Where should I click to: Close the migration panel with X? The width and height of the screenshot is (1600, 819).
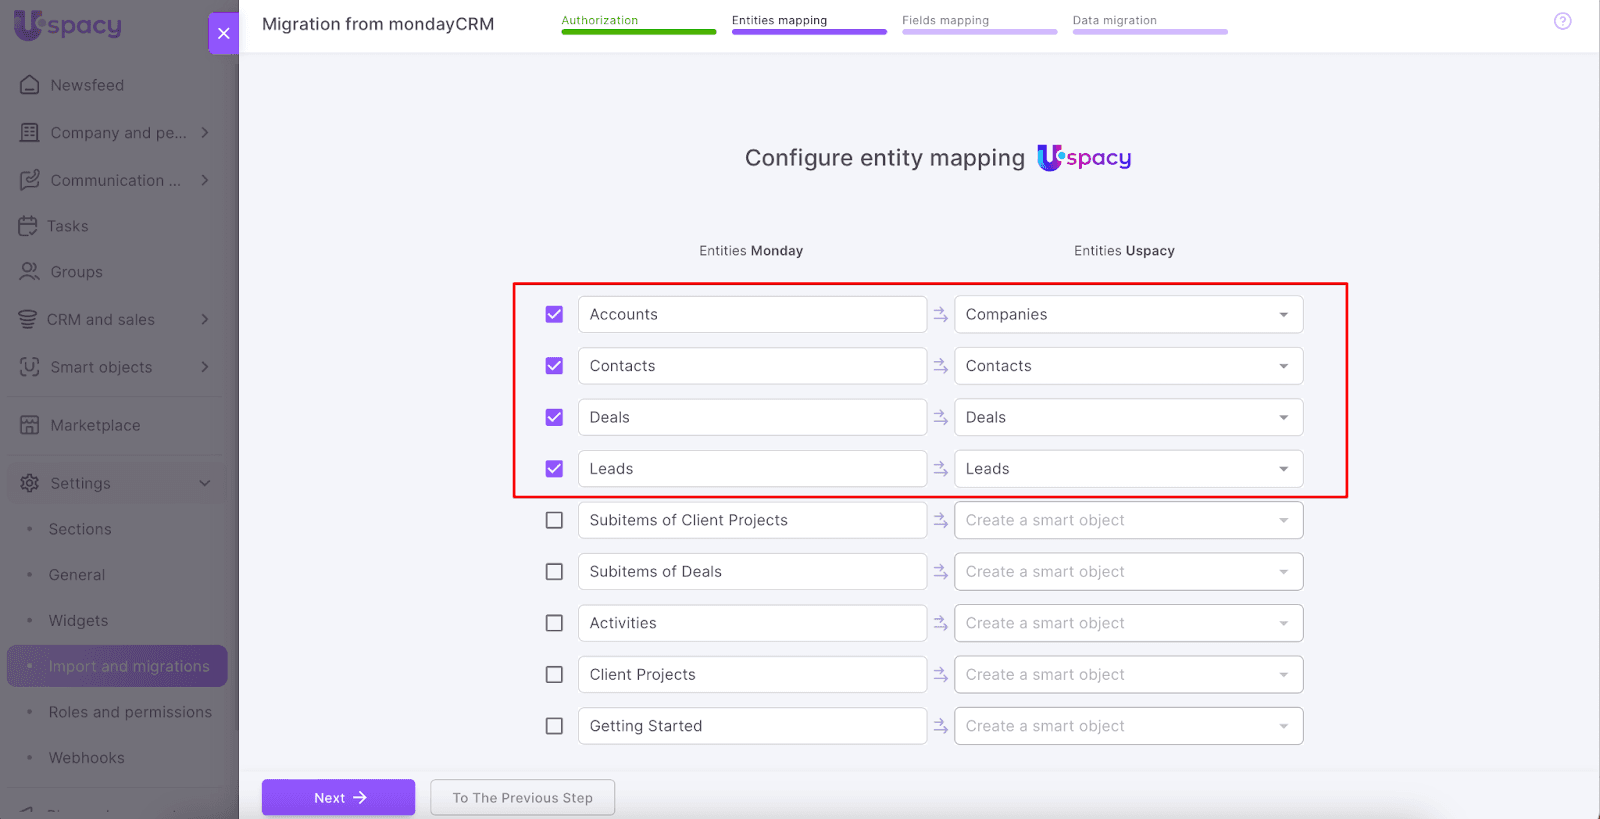[x=224, y=33]
